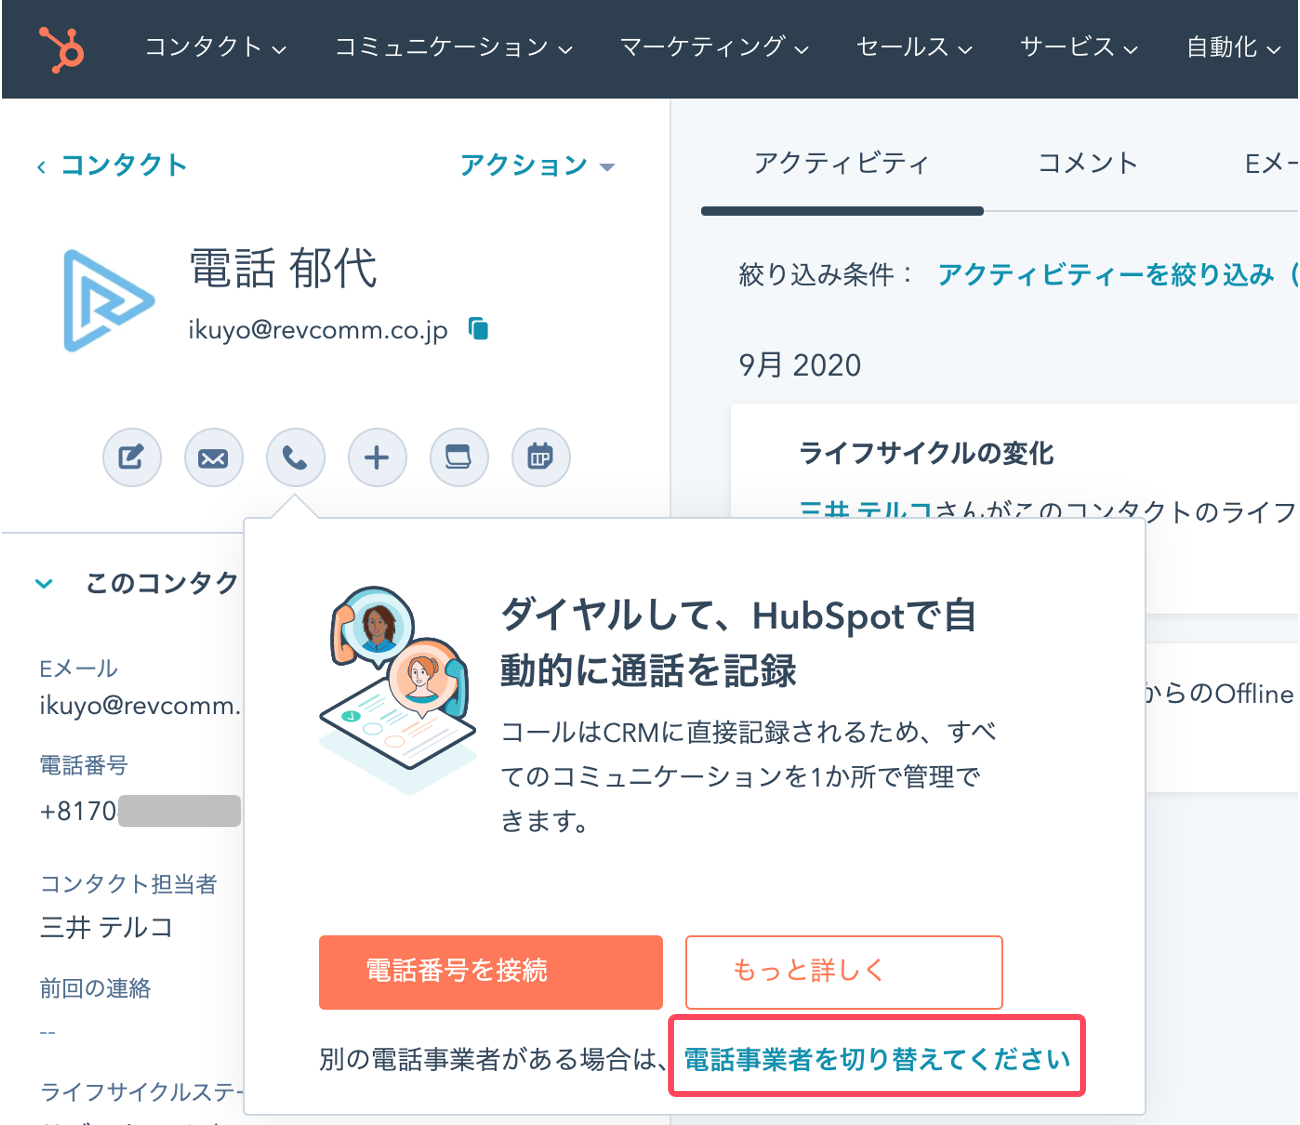Click the schedule meeting calendar icon
This screenshot has width=1300, height=1125.
[541, 458]
